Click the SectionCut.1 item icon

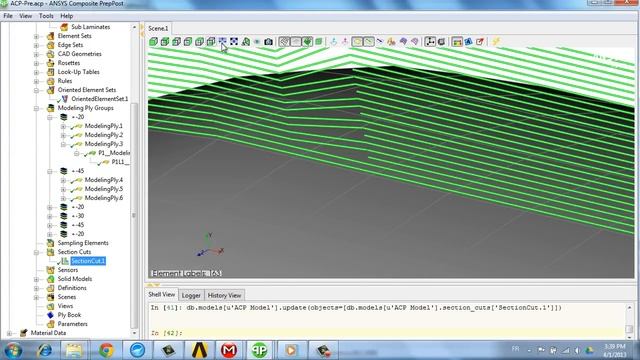click(65, 261)
